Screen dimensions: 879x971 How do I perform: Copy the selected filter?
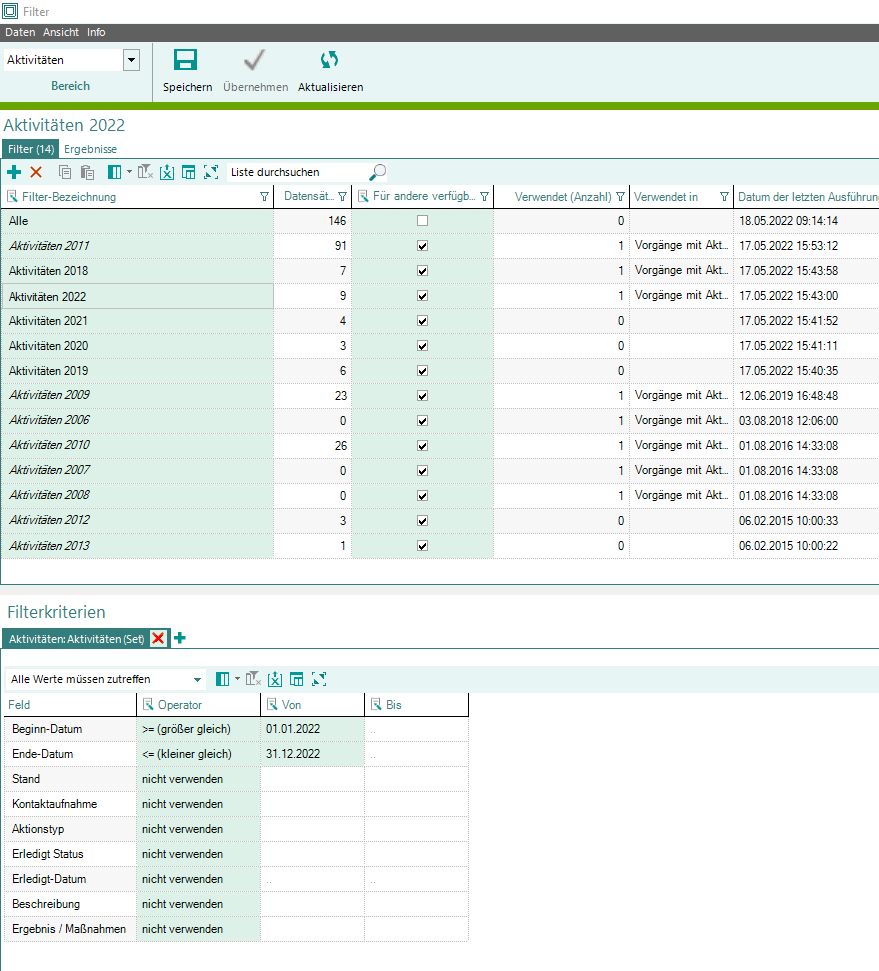pos(65,172)
